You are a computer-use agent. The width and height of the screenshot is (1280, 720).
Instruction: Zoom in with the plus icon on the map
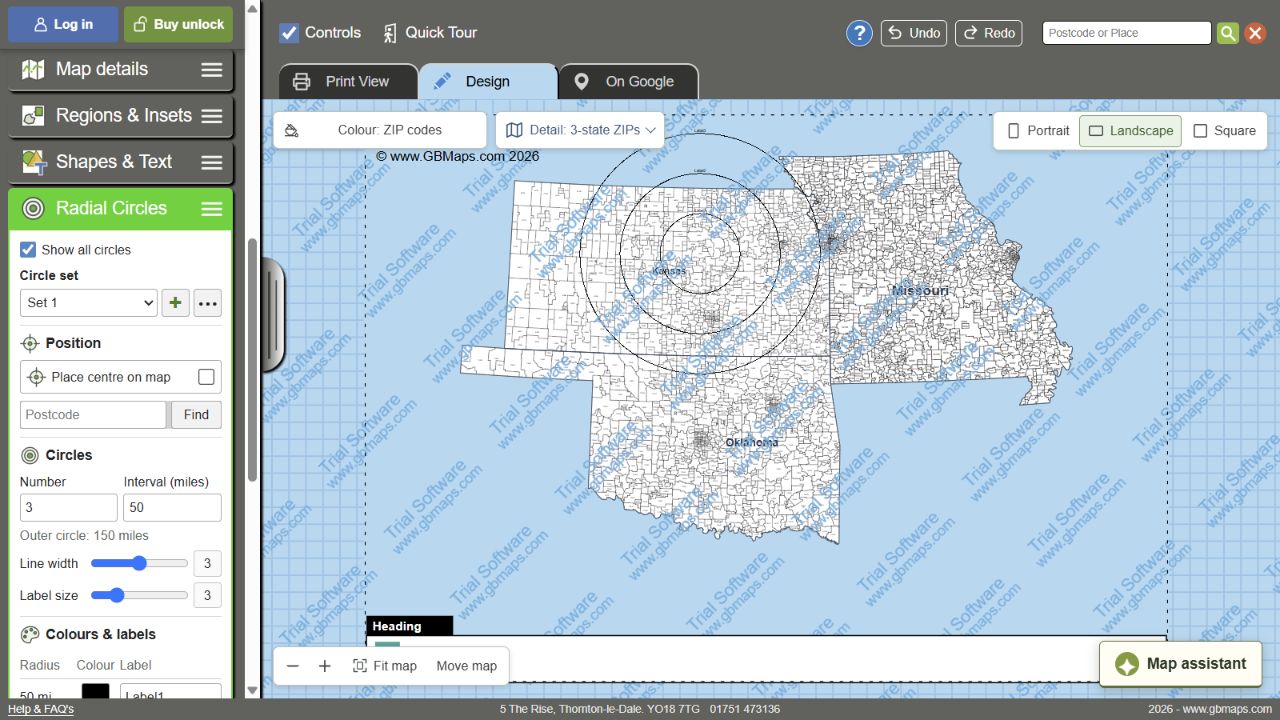point(325,666)
